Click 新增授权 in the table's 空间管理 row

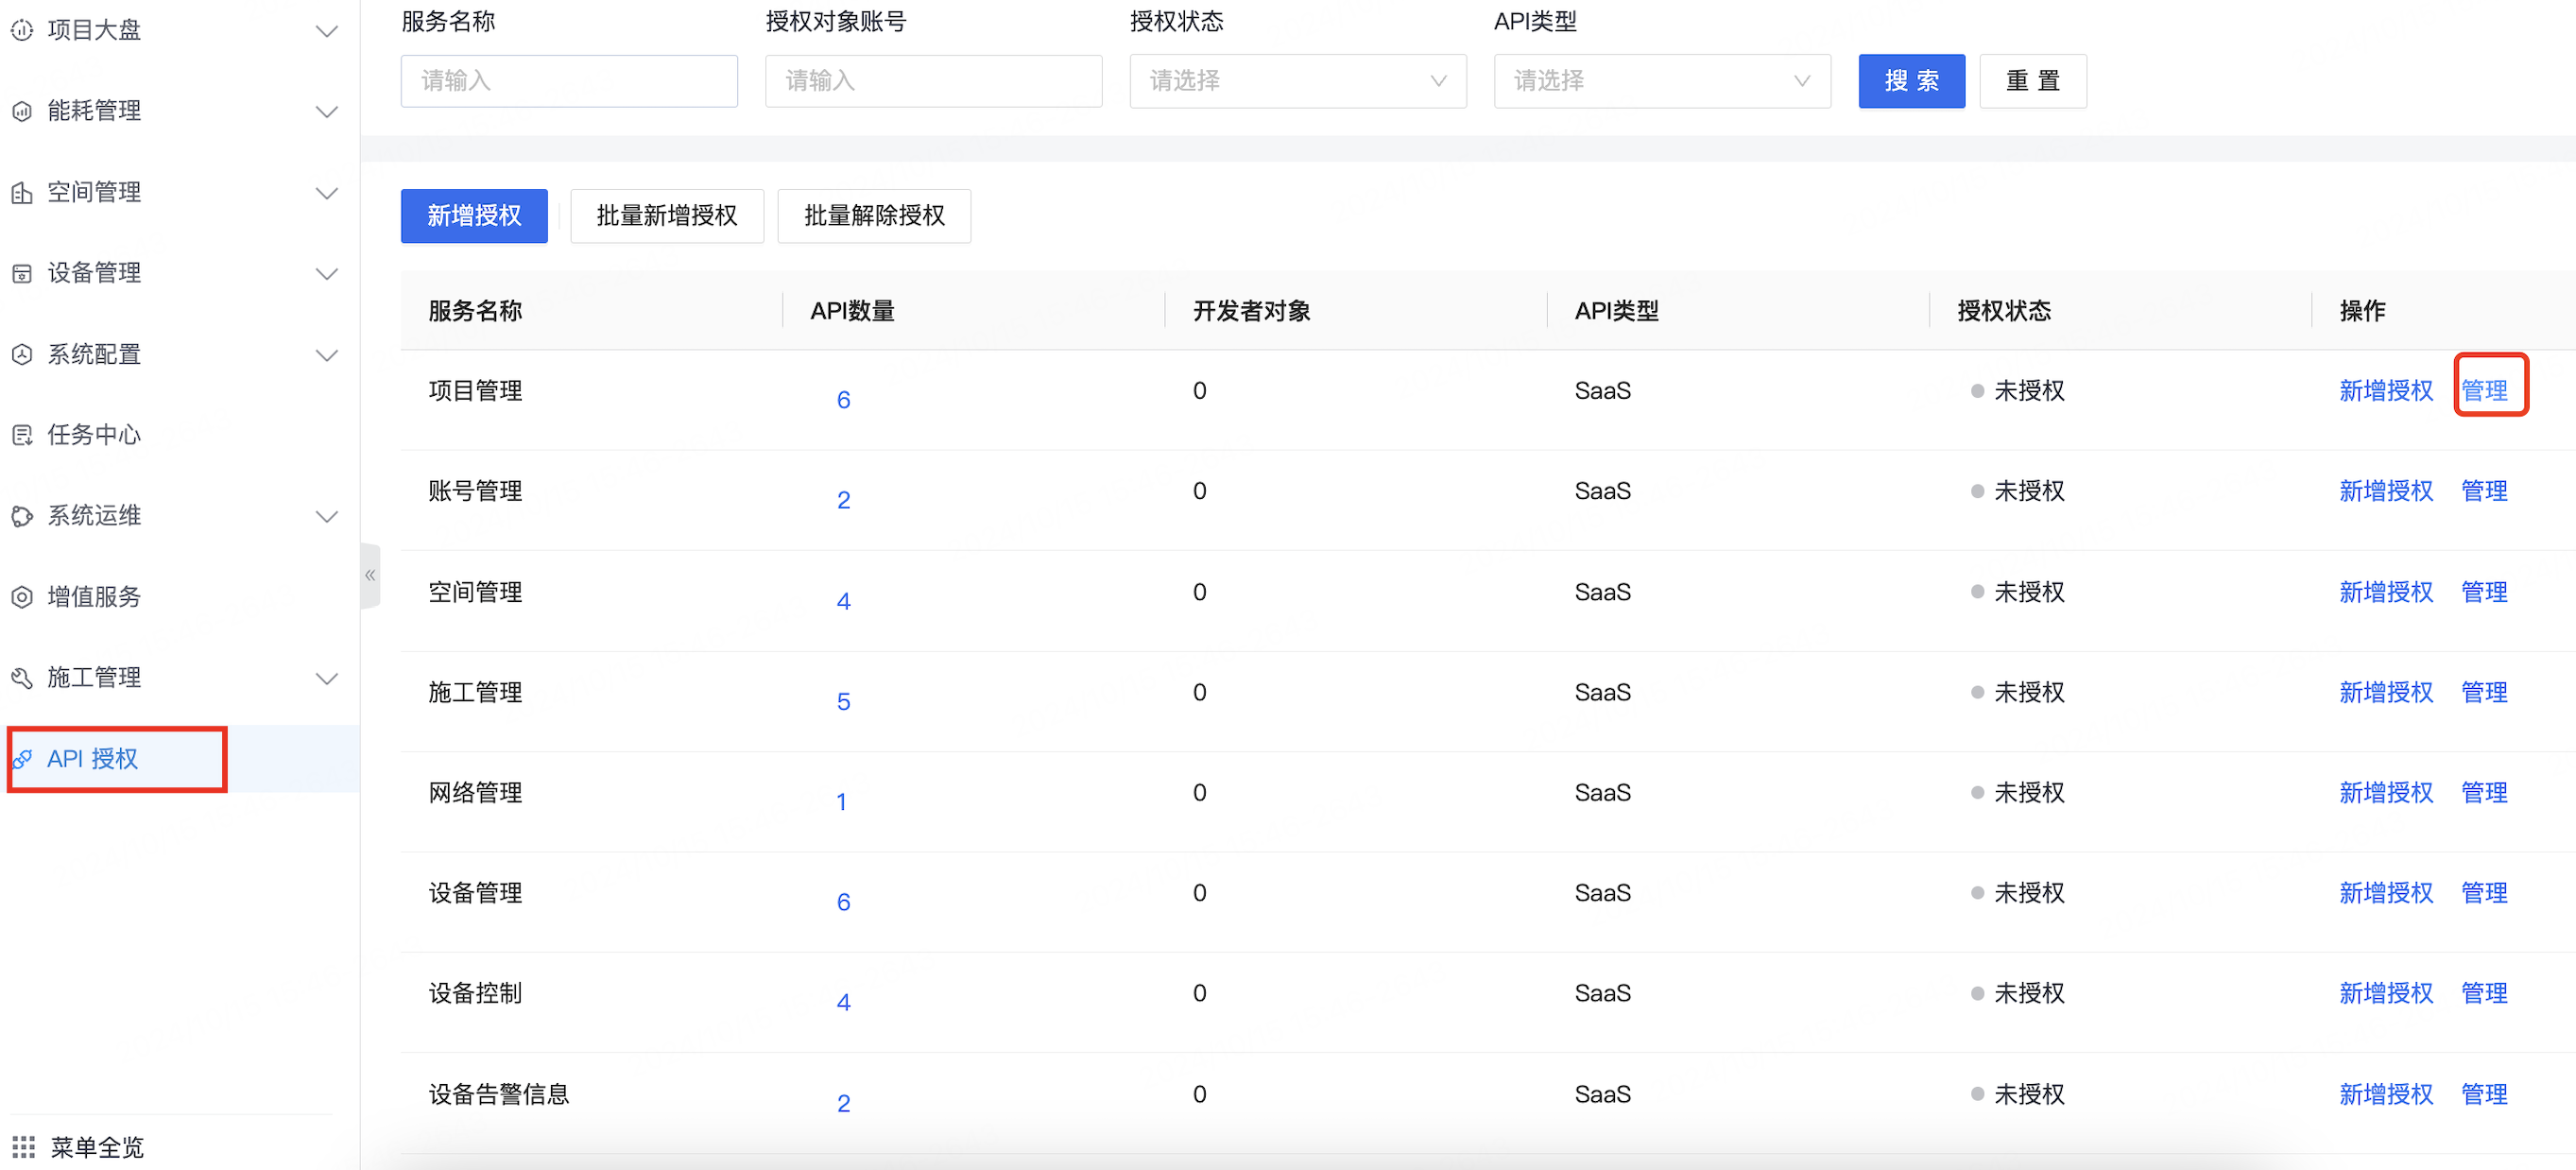2386,592
